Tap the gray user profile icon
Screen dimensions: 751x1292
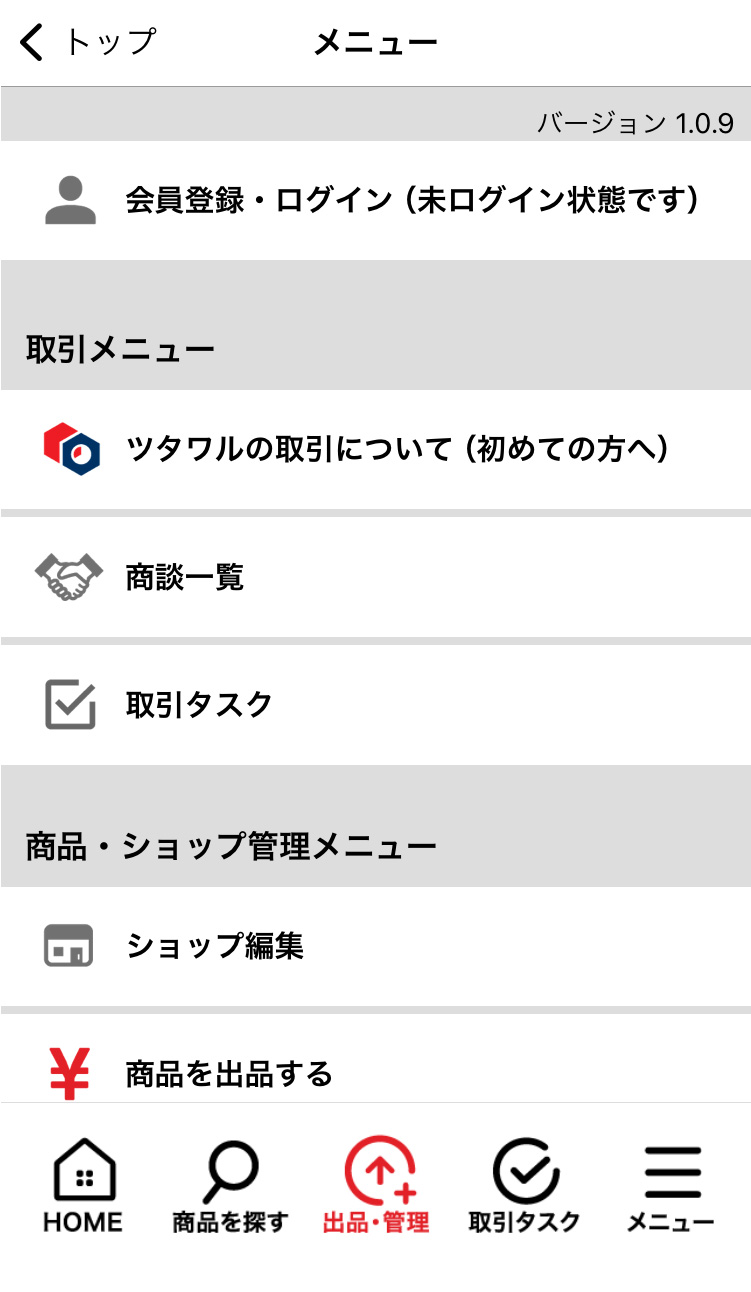tap(70, 200)
